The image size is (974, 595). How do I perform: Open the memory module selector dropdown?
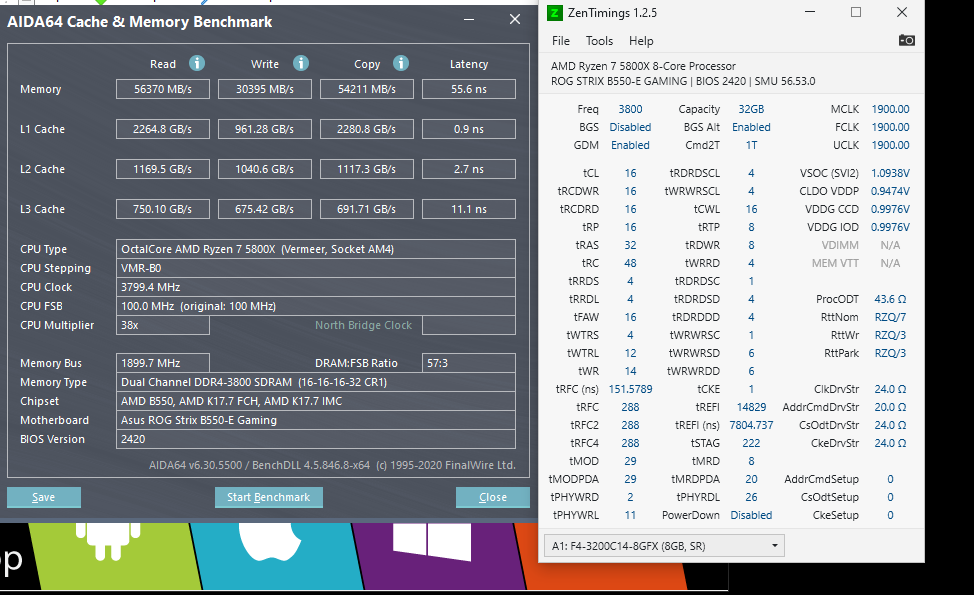click(664, 546)
